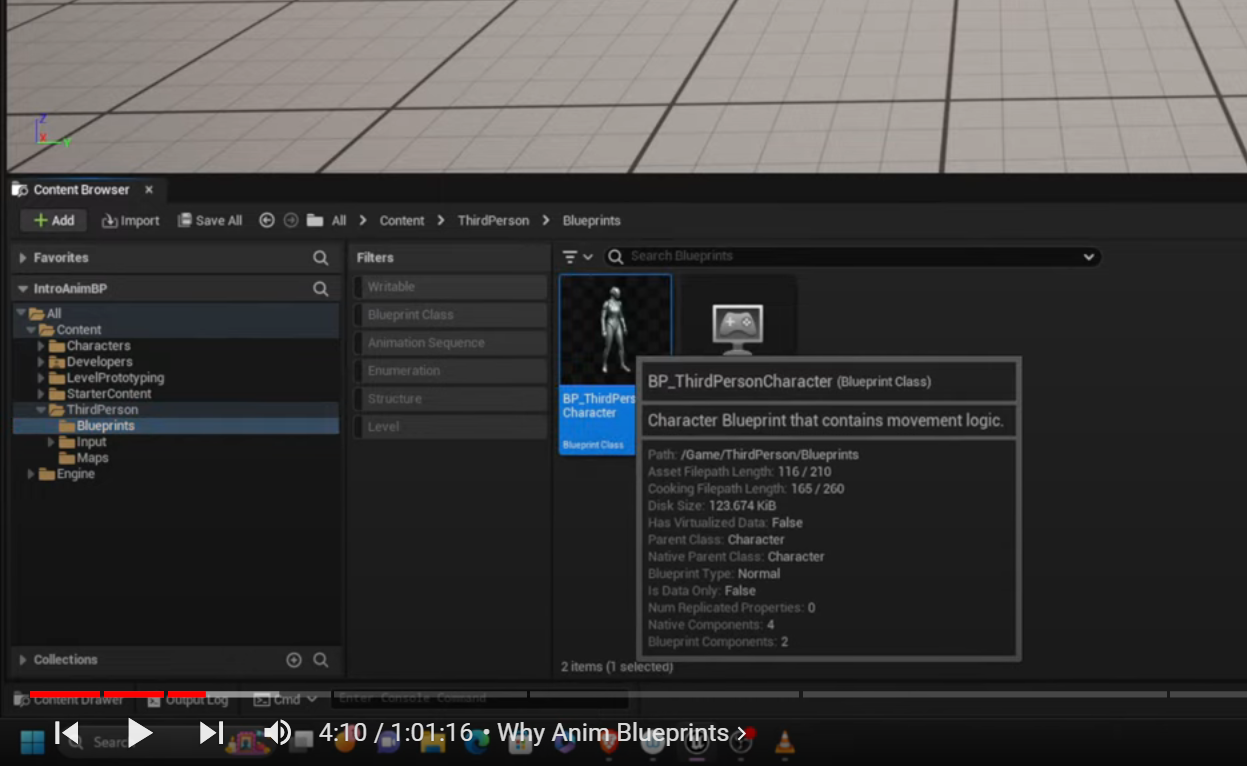Select the Content breadcrumb
Viewport: 1247px width, 766px height.
(x=402, y=221)
